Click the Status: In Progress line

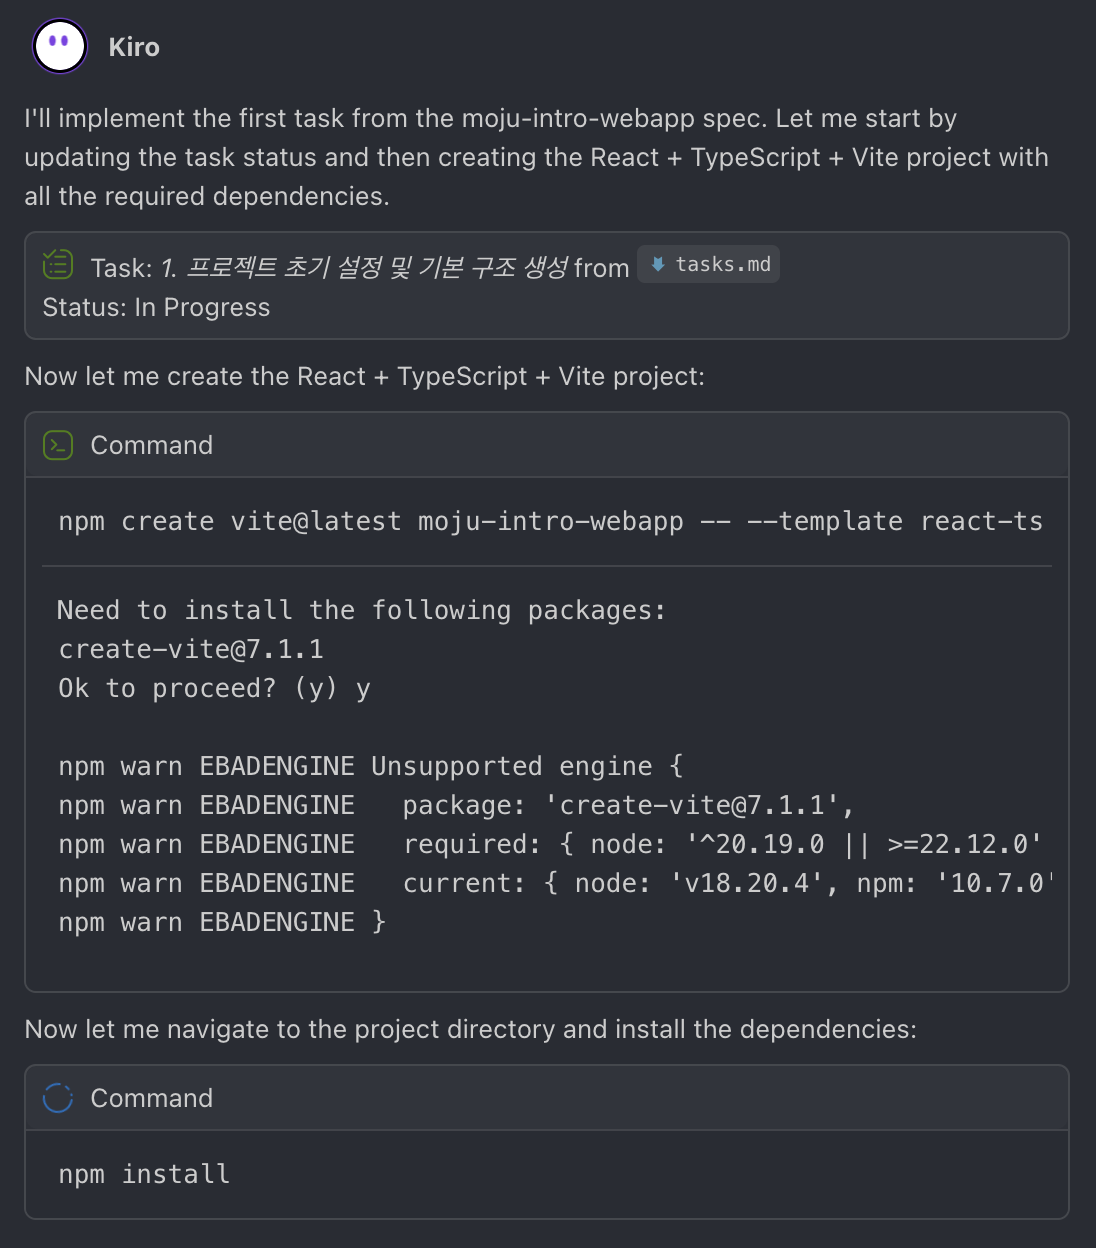156,308
